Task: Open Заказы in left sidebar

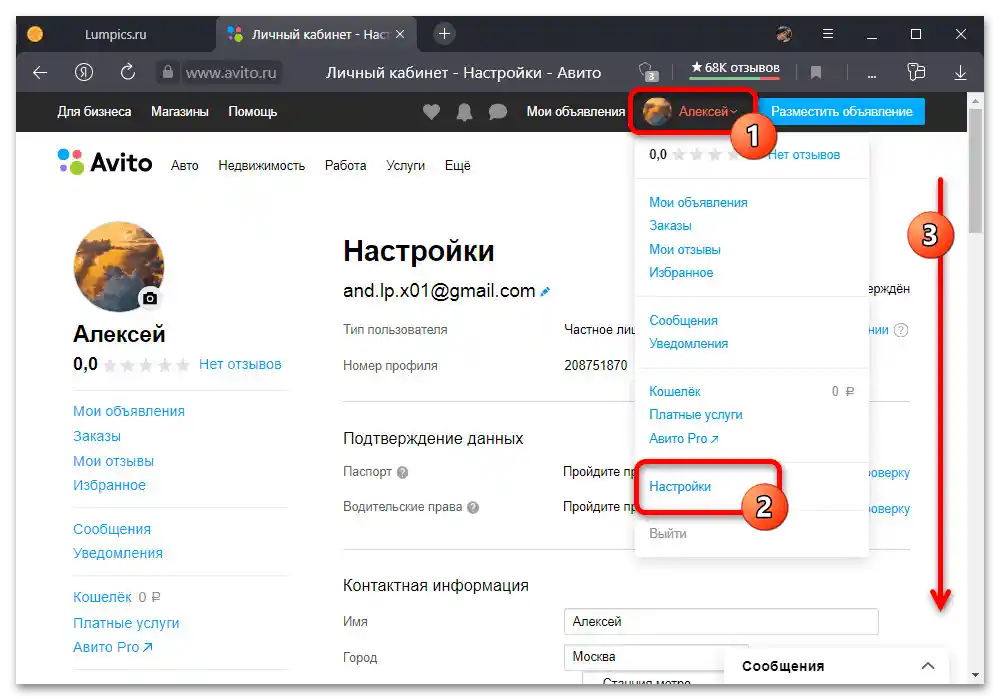Action: (x=96, y=436)
